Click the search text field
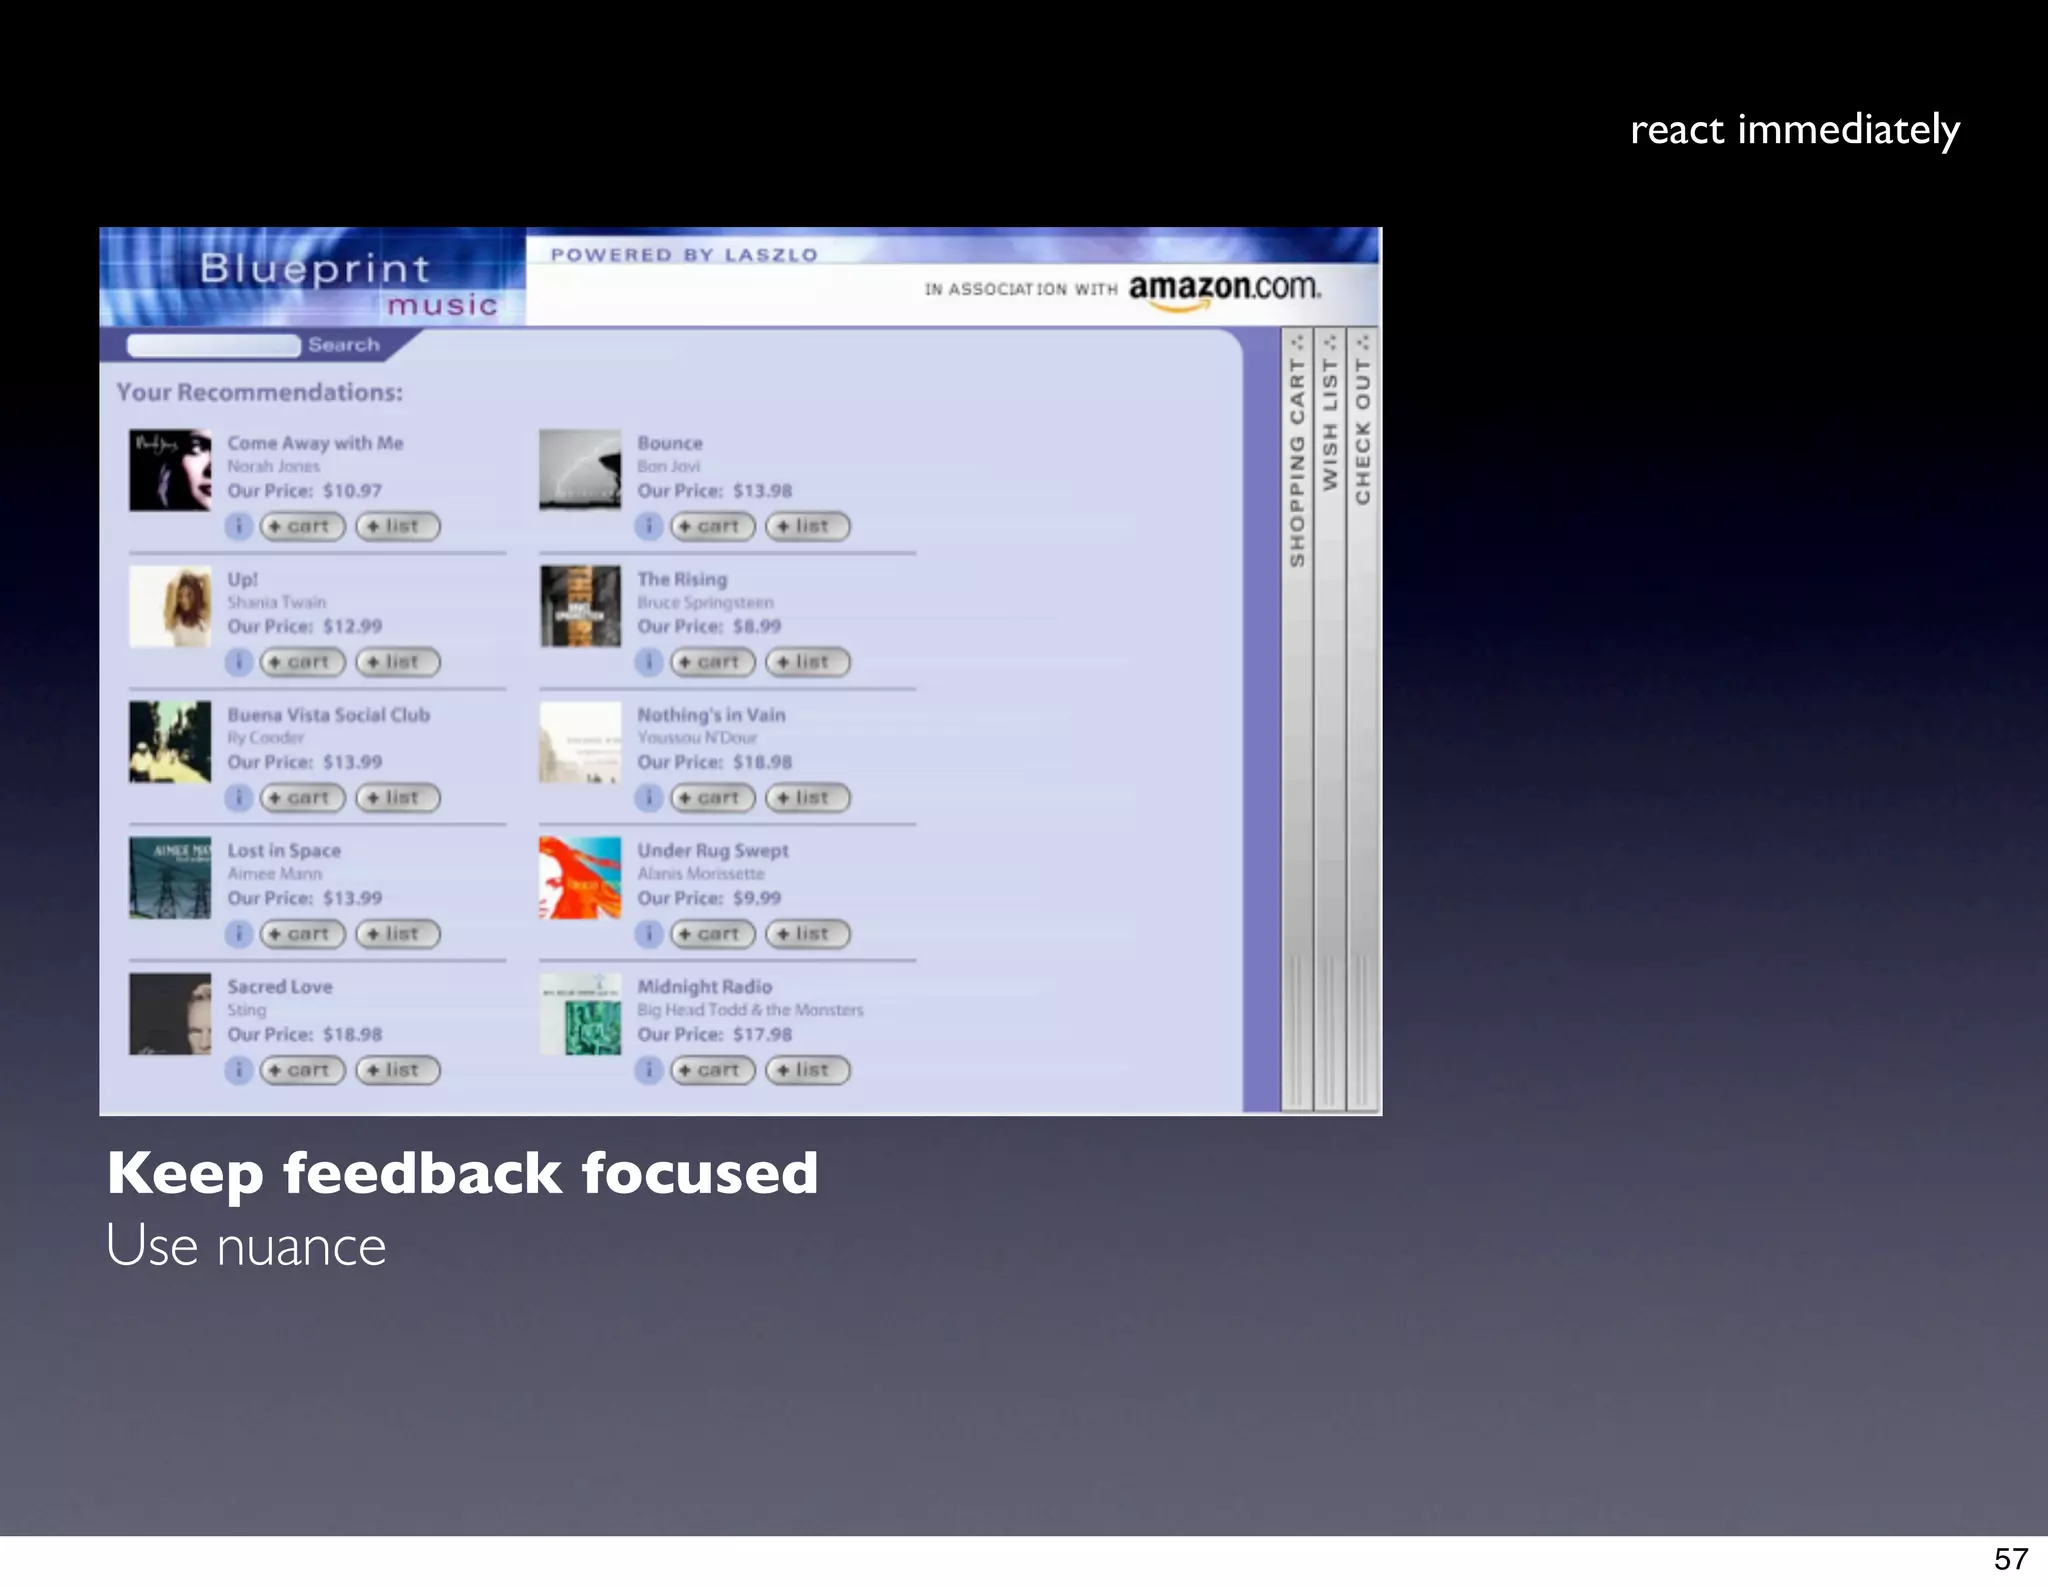Screen dimensions: 2048x1587 point(213,345)
